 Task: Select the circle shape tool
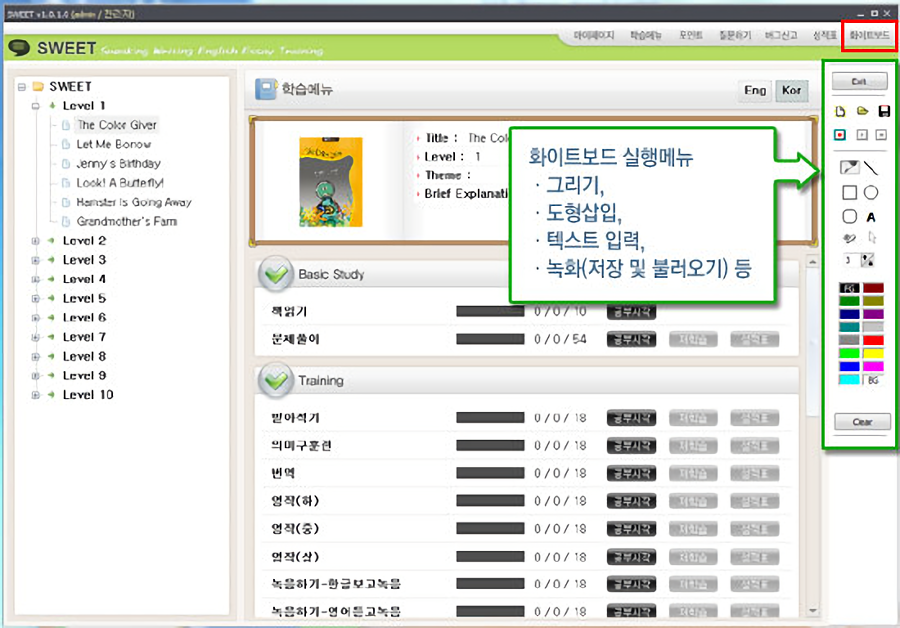pyautogui.click(x=872, y=192)
